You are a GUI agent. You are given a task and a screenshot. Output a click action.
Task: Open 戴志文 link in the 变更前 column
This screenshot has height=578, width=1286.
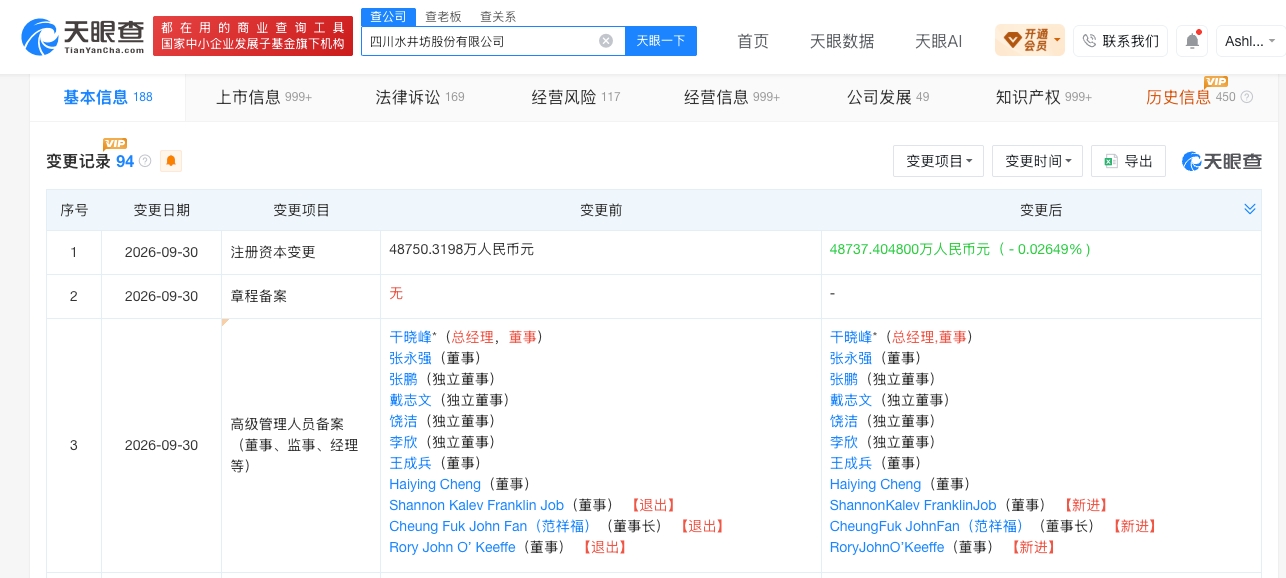click(410, 400)
